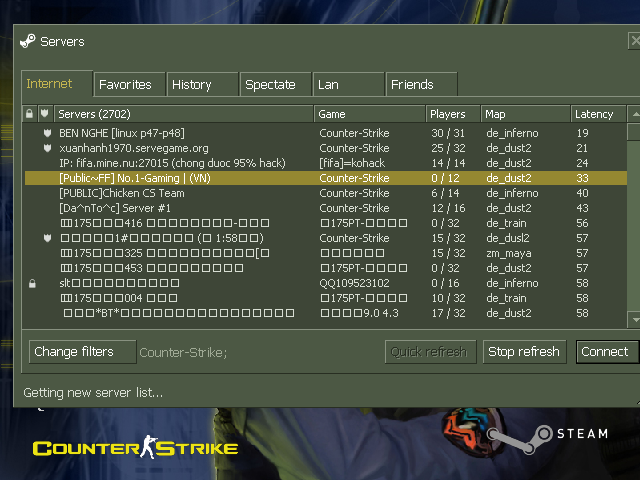641x481 pixels.
Task: Click latency value 43
Action: (583, 208)
